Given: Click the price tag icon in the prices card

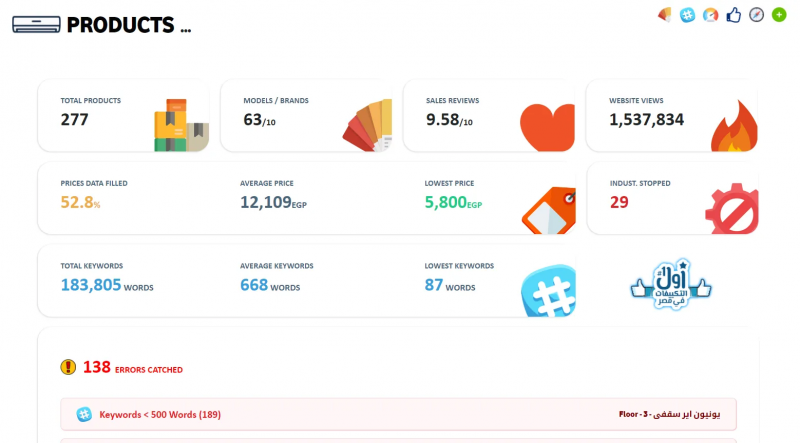Looking at the screenshot, I should click(x=548, y=209).
